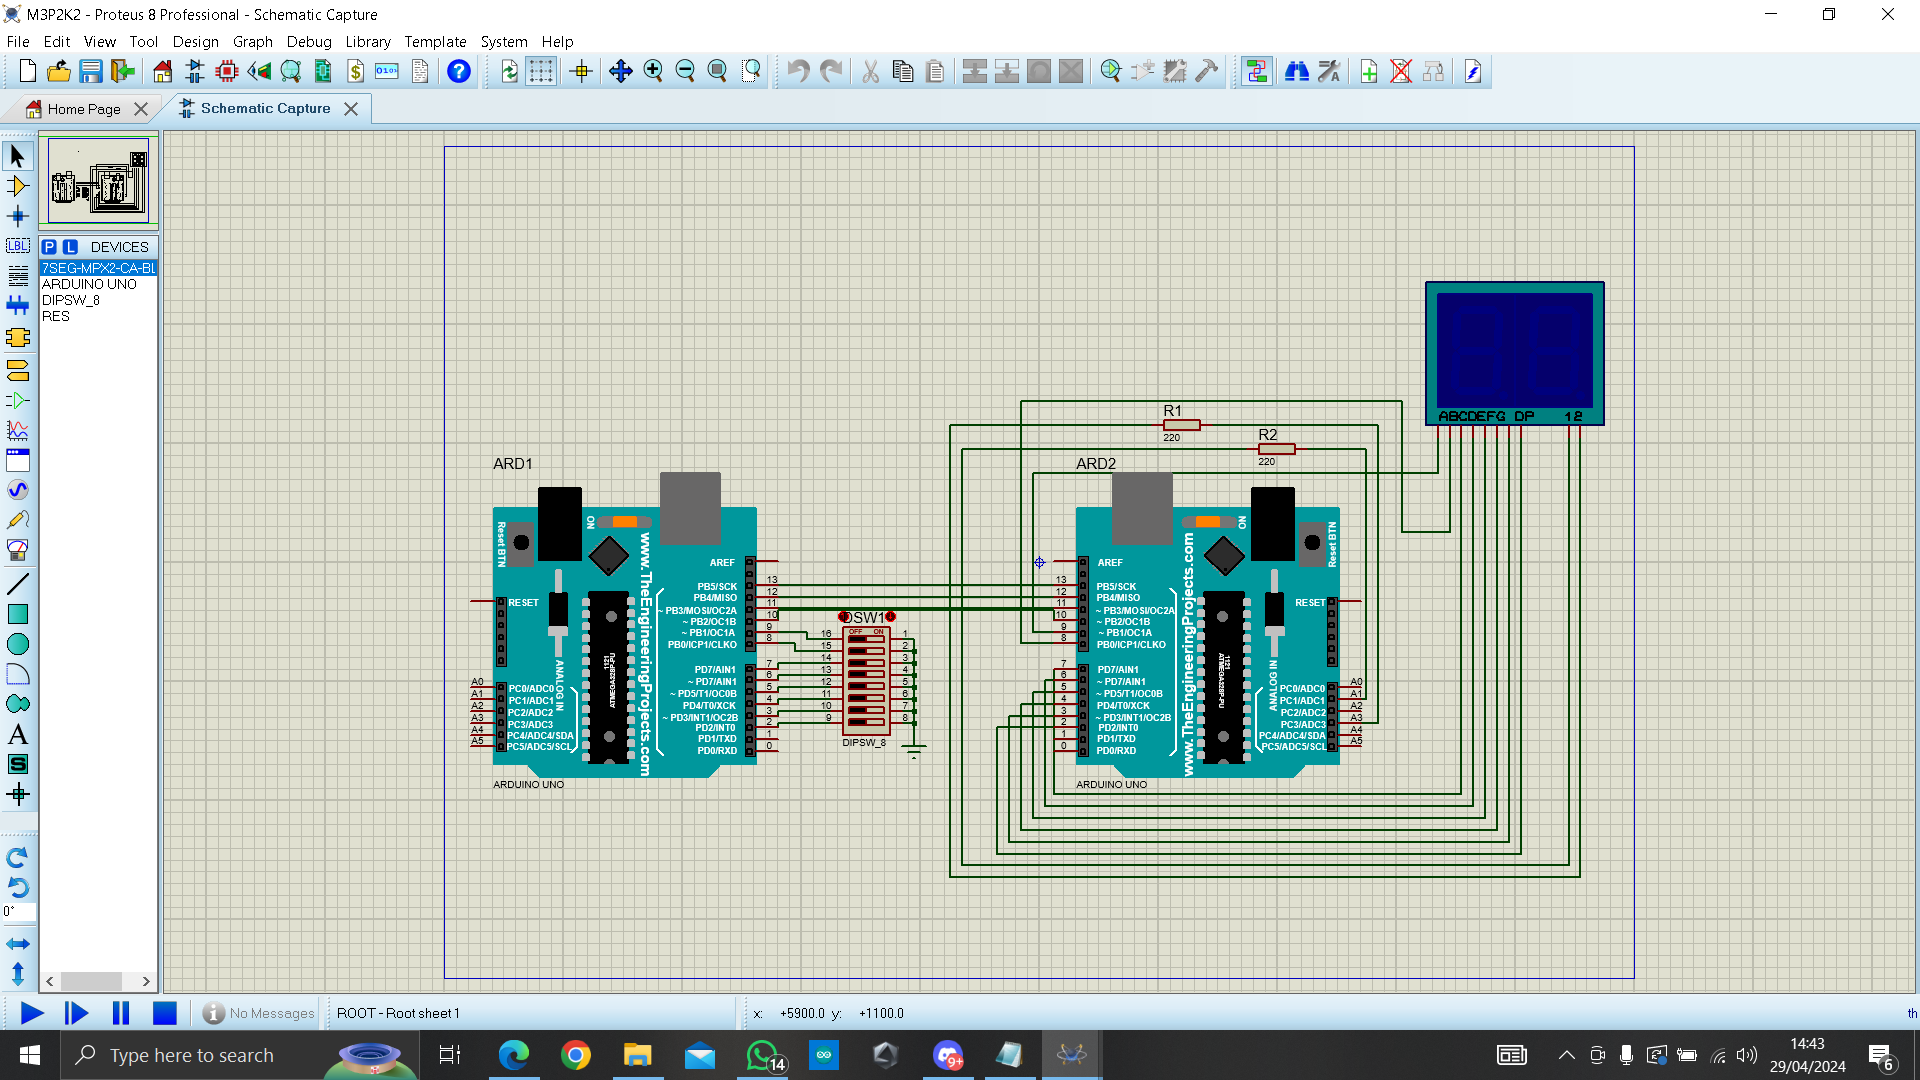Toggle the grid display button
This screenshot has width=1920, height=1080.
coord(541,71)
